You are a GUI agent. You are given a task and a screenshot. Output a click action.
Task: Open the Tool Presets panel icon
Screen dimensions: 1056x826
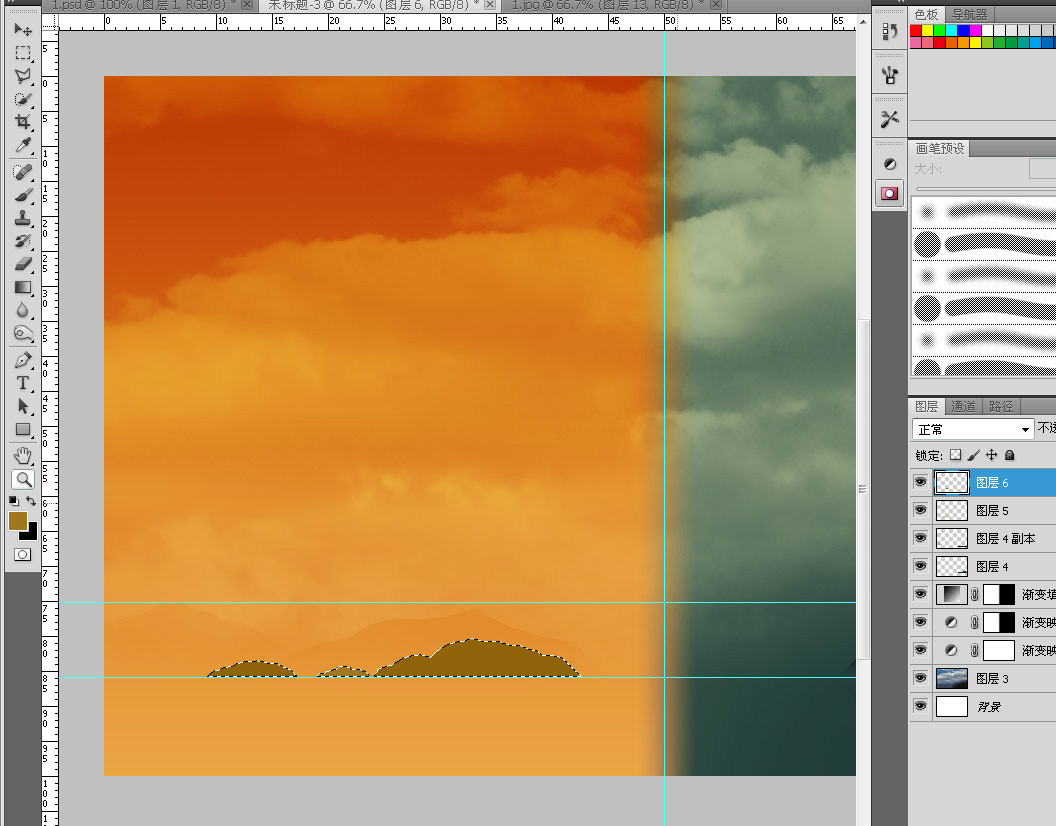pyautogui.click(x=890, y=119)
